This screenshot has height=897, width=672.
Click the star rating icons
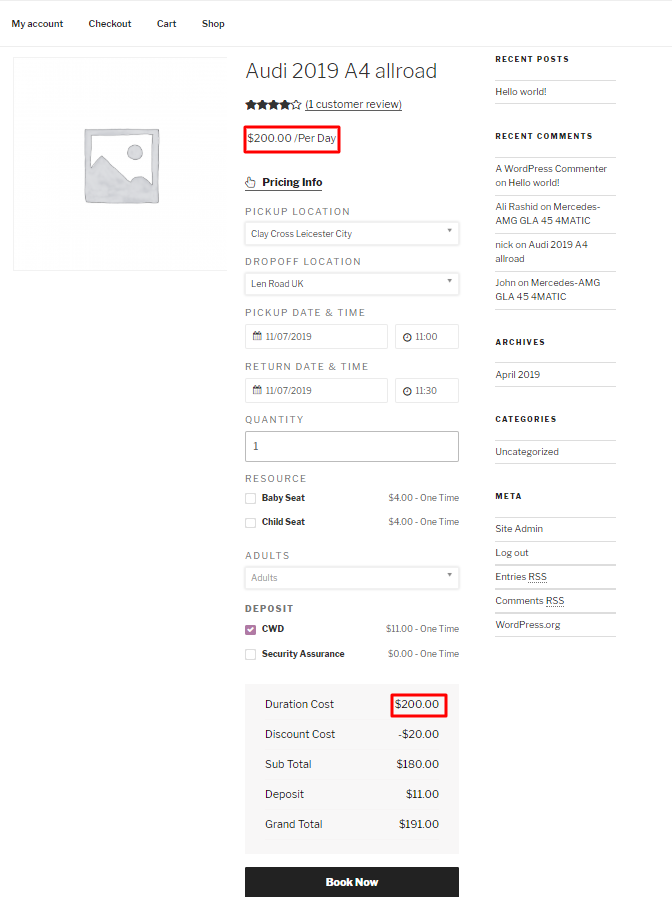[x=273, y=105]
